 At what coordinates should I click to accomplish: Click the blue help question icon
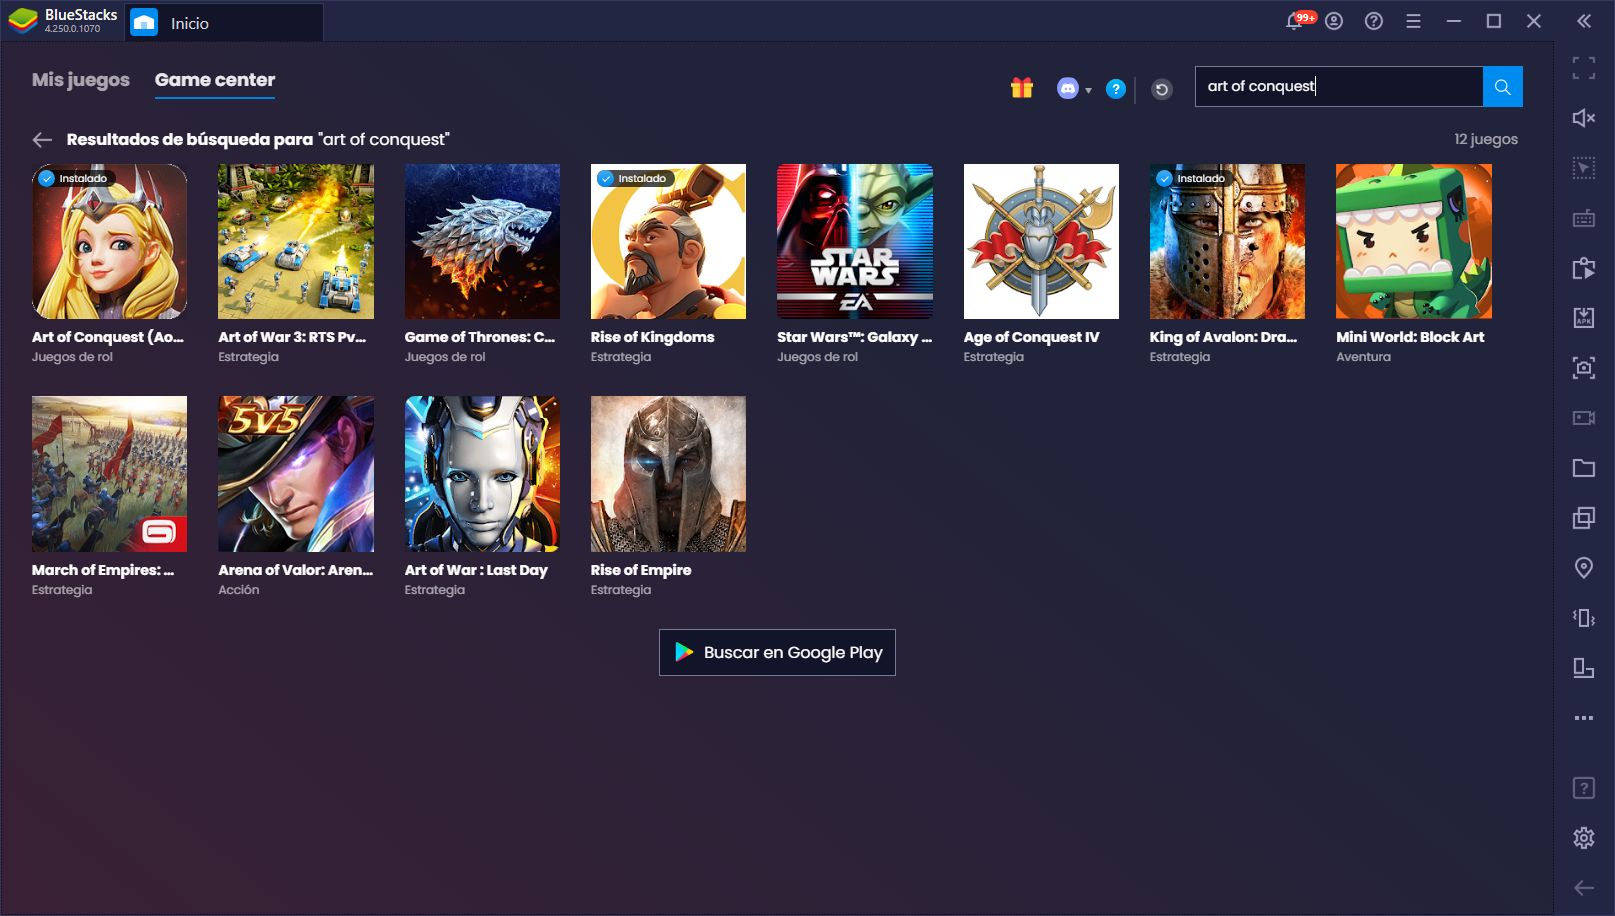click(x=1116, y=89)
